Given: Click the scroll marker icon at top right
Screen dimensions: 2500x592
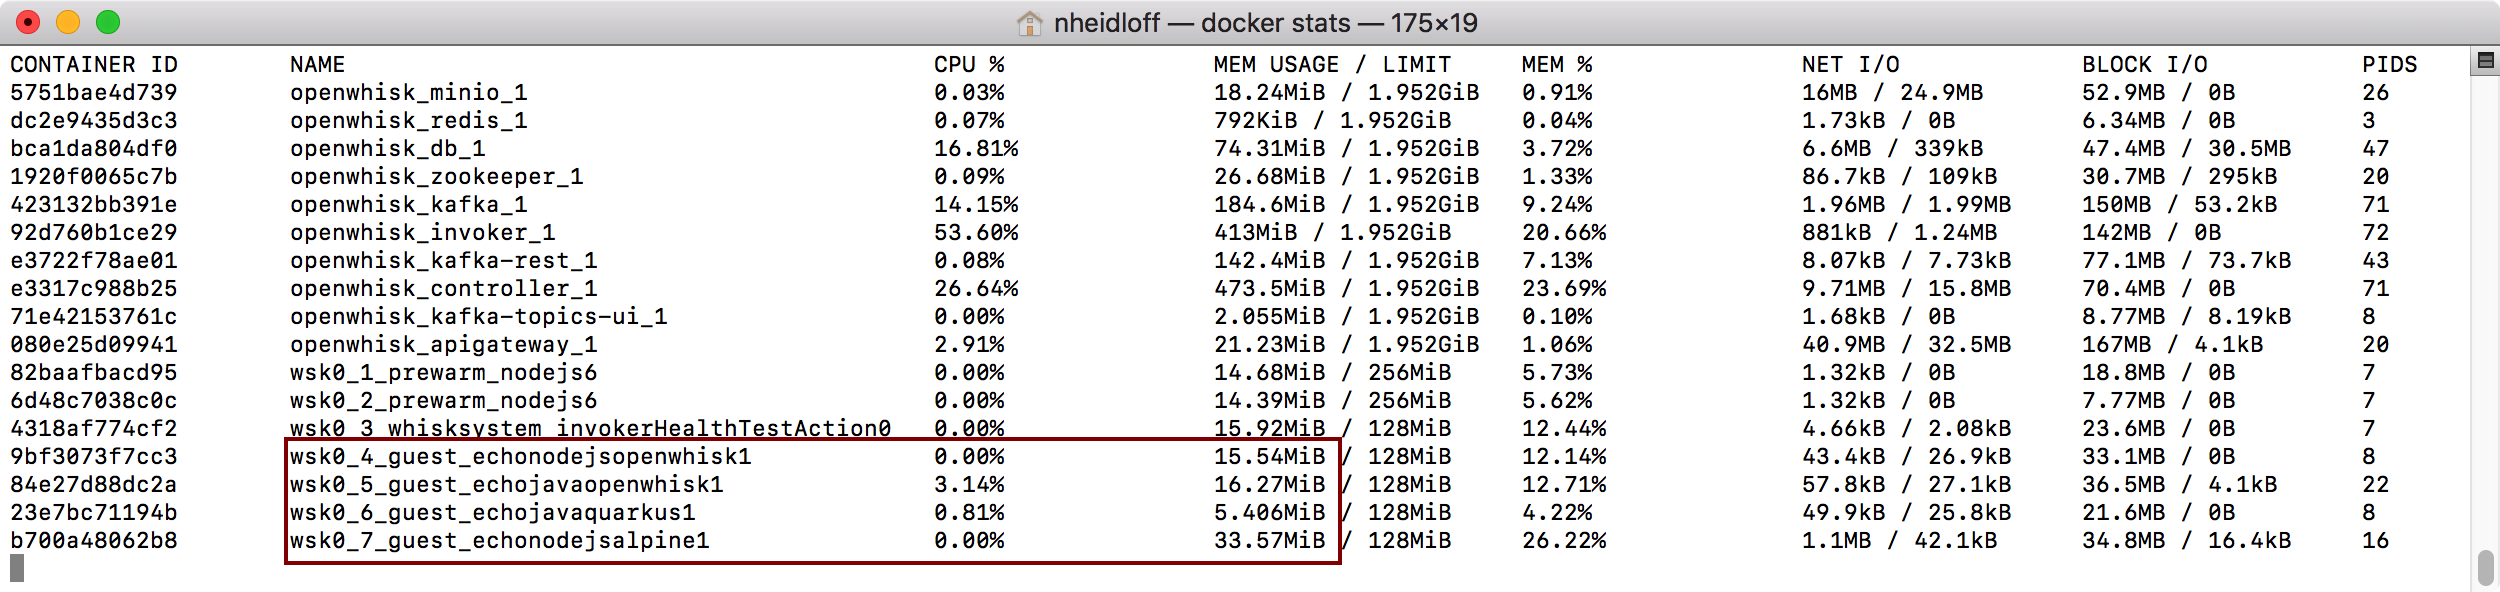Looking at the screenshot, I should coord(2485,61).
